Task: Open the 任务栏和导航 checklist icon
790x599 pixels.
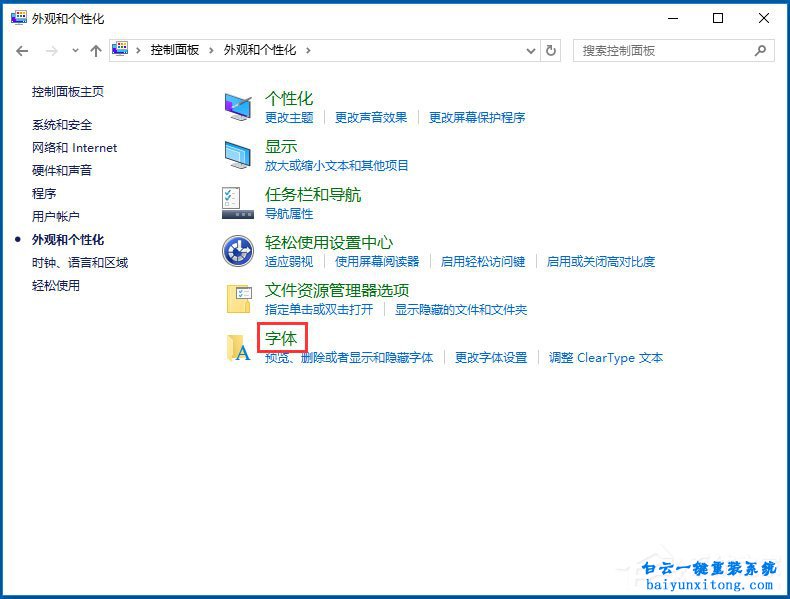Action: click(238, 203)
